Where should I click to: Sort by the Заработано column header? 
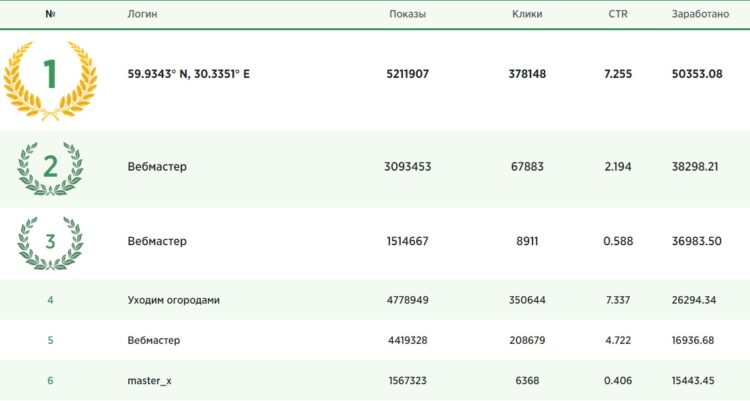tap(699, 15)
